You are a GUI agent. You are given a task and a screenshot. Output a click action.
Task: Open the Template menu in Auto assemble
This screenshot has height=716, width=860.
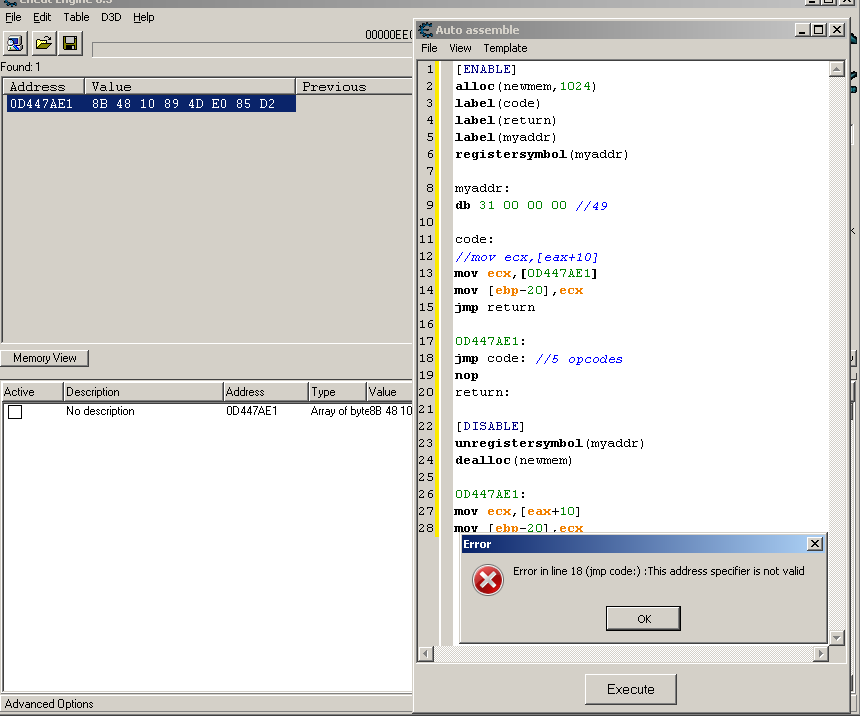click(x=505, y=48)
